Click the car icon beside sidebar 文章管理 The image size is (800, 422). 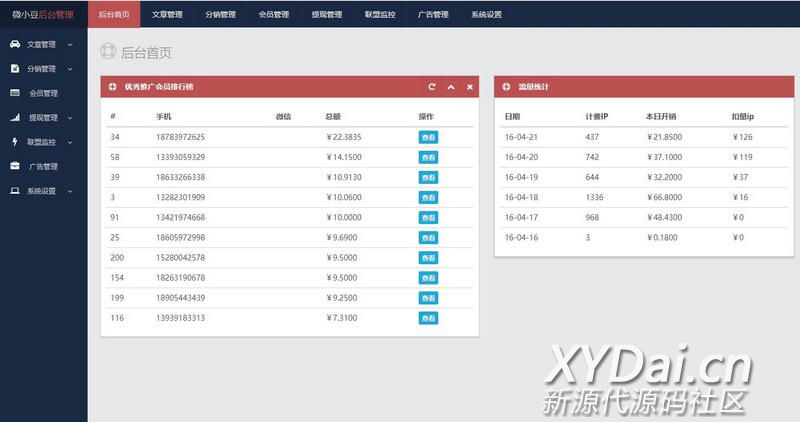click(x=15, y=44)
